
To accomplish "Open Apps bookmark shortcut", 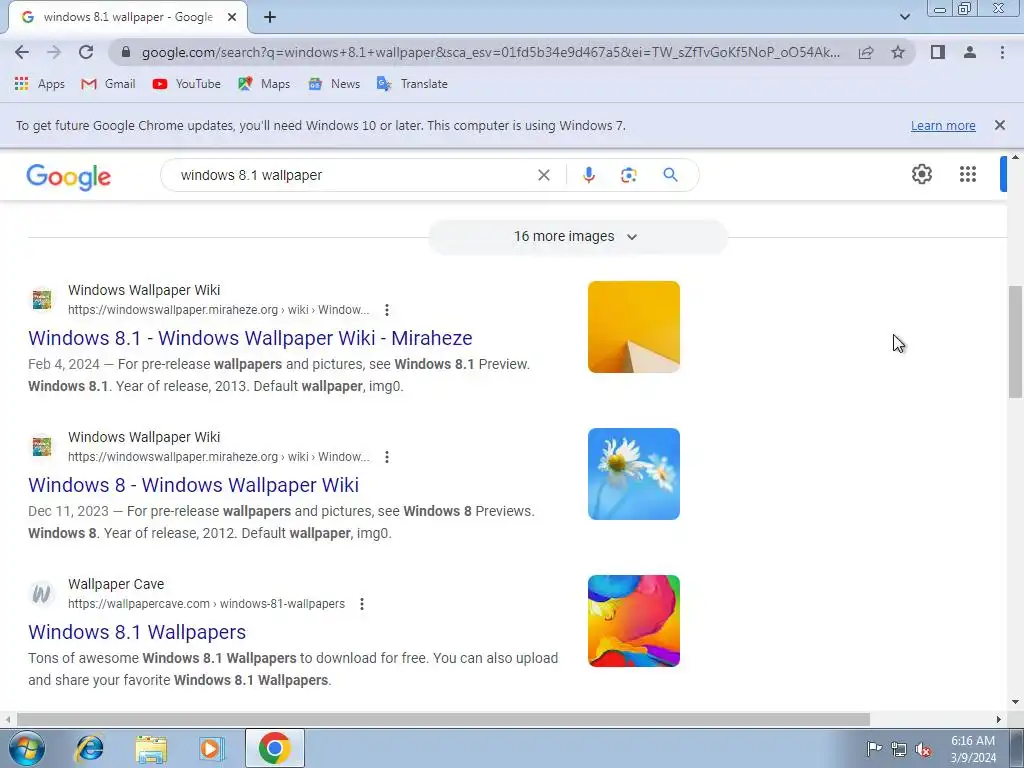I will tap(39, 84).
